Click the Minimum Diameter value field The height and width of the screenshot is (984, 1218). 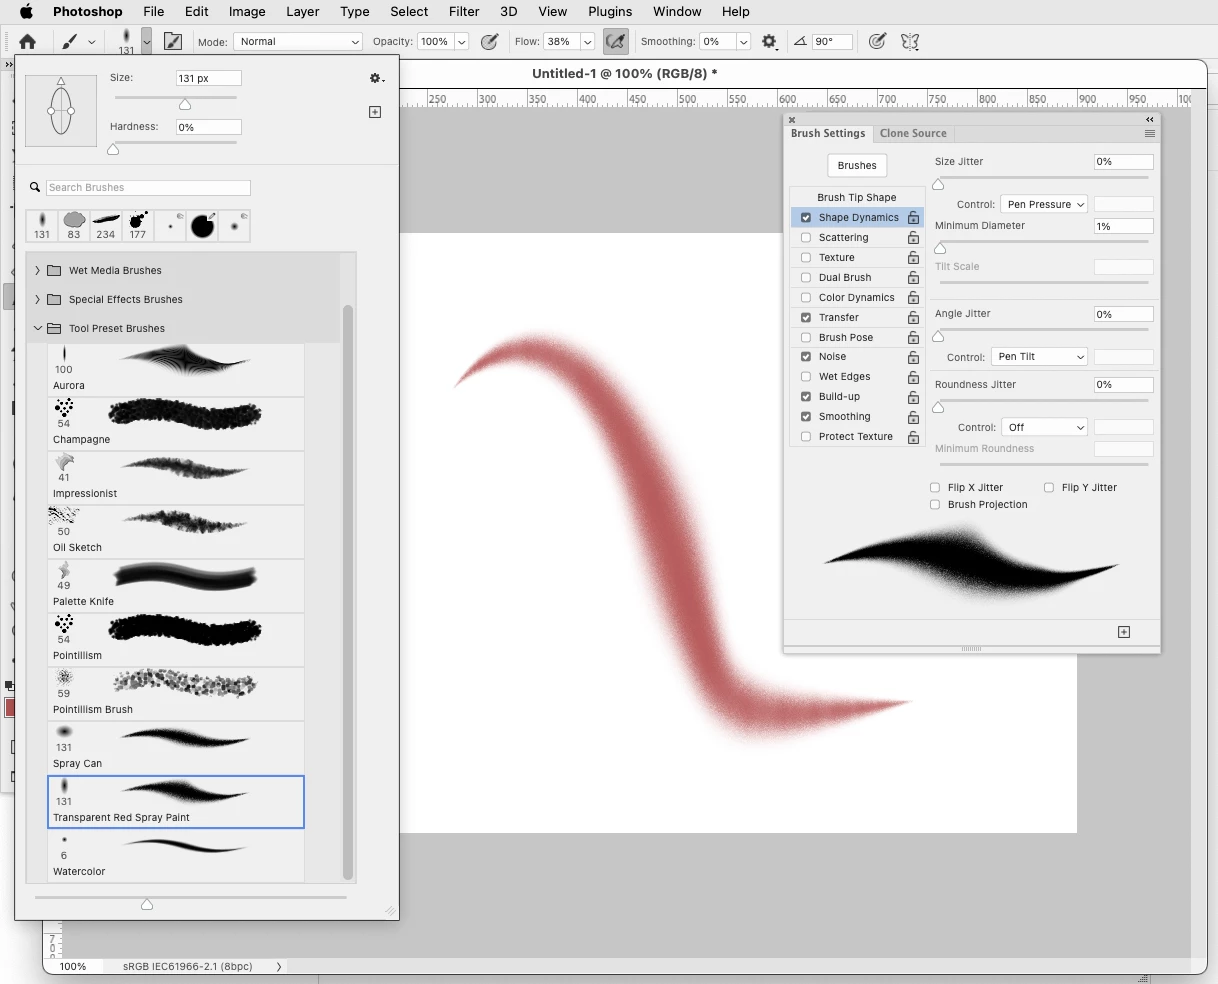[x=1124, y=227]
